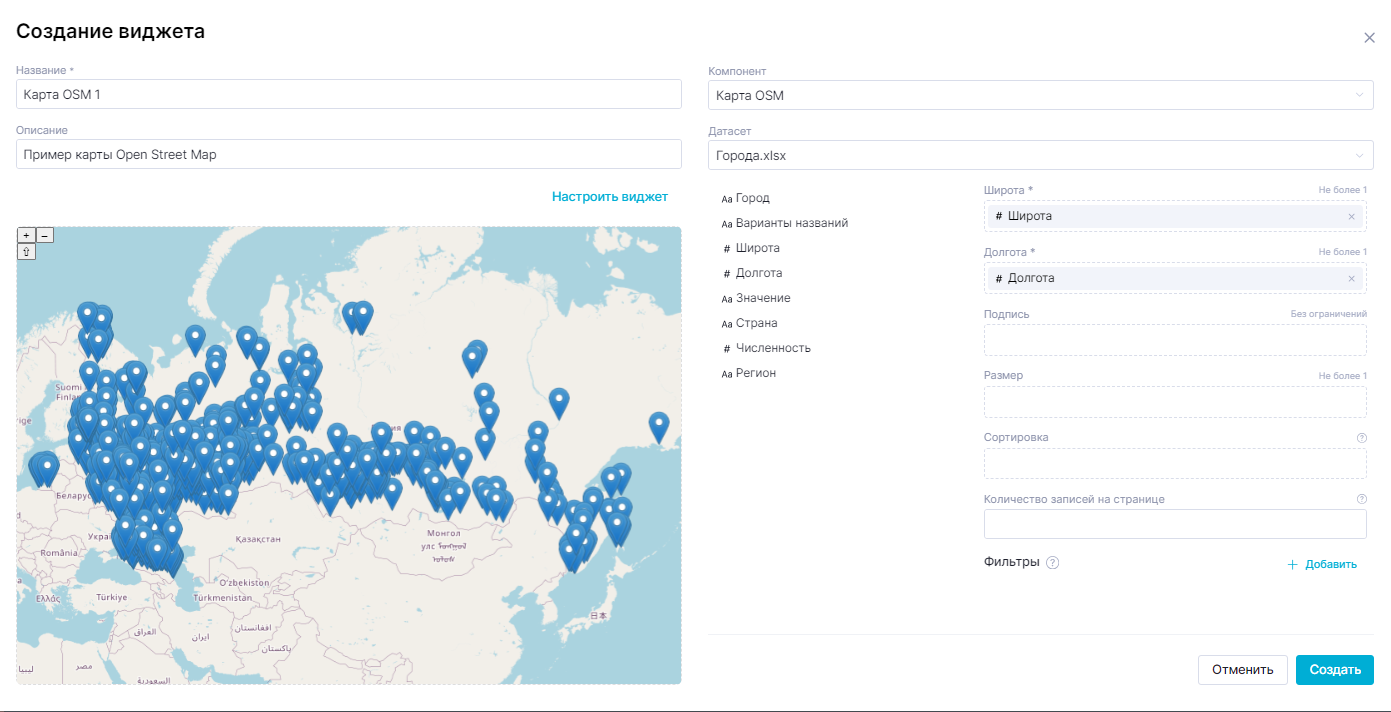
Task: Click help icon for Сортировка
Action: [1361, 438]
